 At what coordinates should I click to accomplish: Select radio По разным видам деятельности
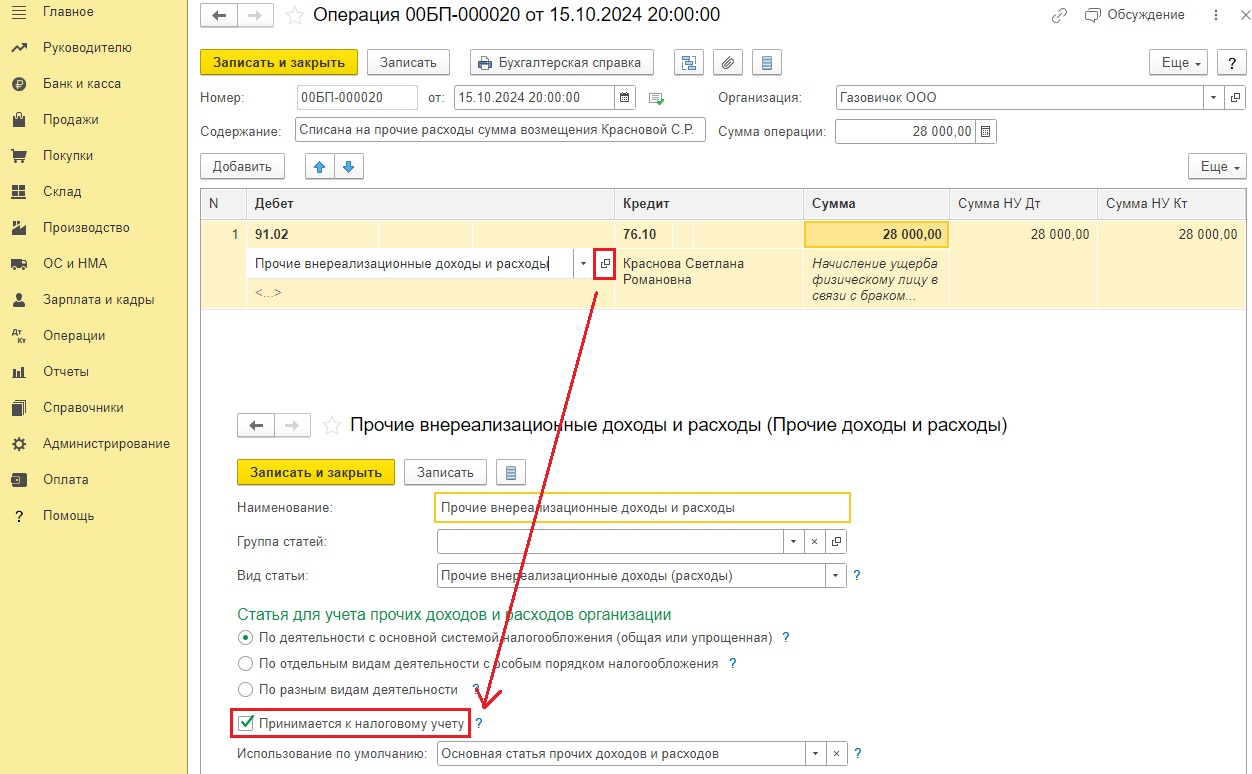246,689
